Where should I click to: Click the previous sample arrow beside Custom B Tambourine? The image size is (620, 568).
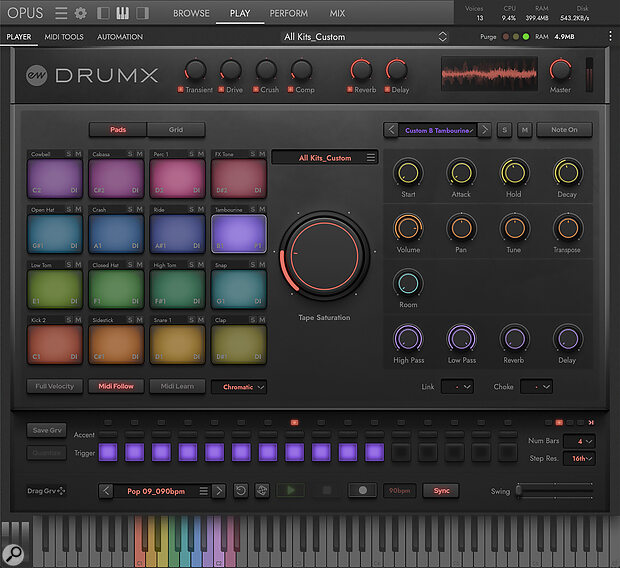coord(391,130)
